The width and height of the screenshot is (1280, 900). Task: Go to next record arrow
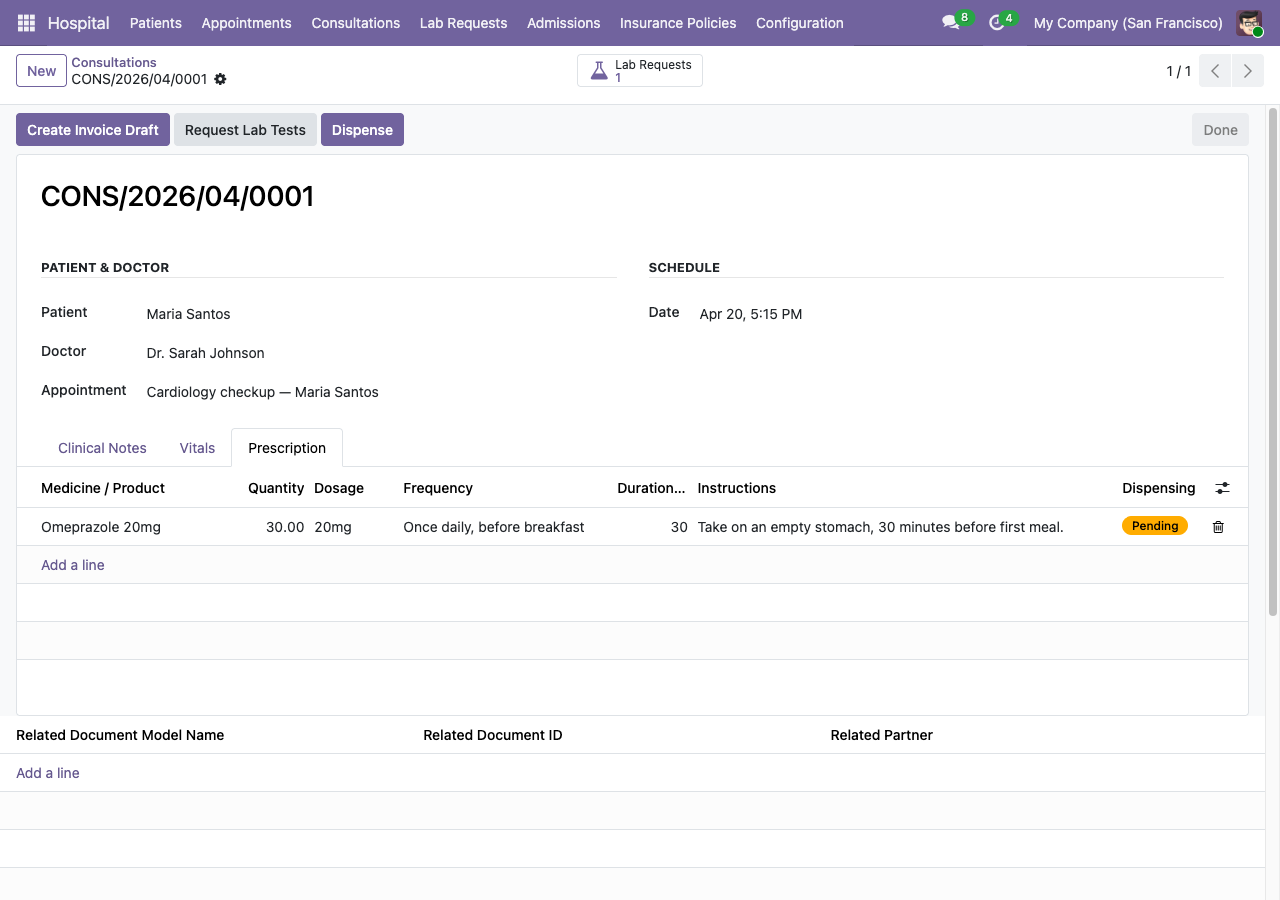(x=1248, y=71)
